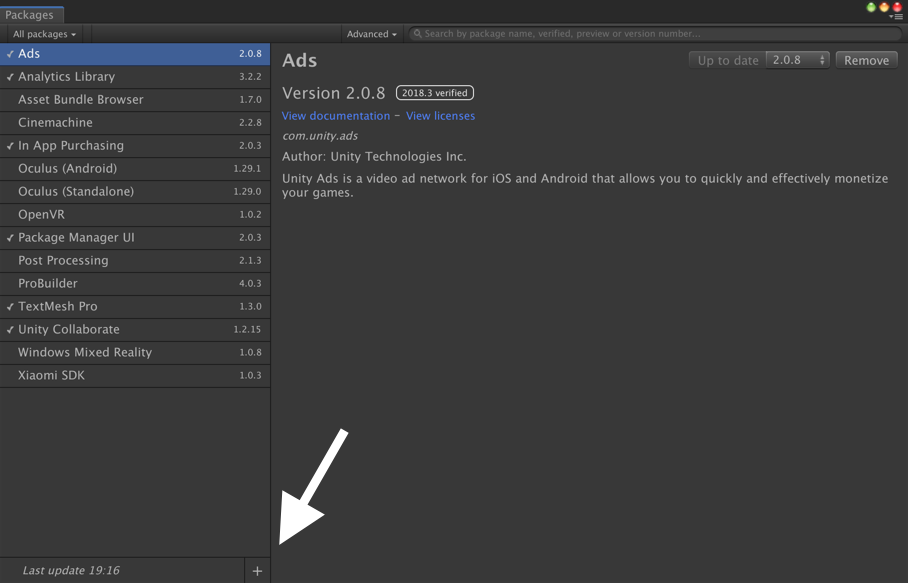Select the Post Processing package
Viewport: 908px width, 583px height.
tap(135, 261)
